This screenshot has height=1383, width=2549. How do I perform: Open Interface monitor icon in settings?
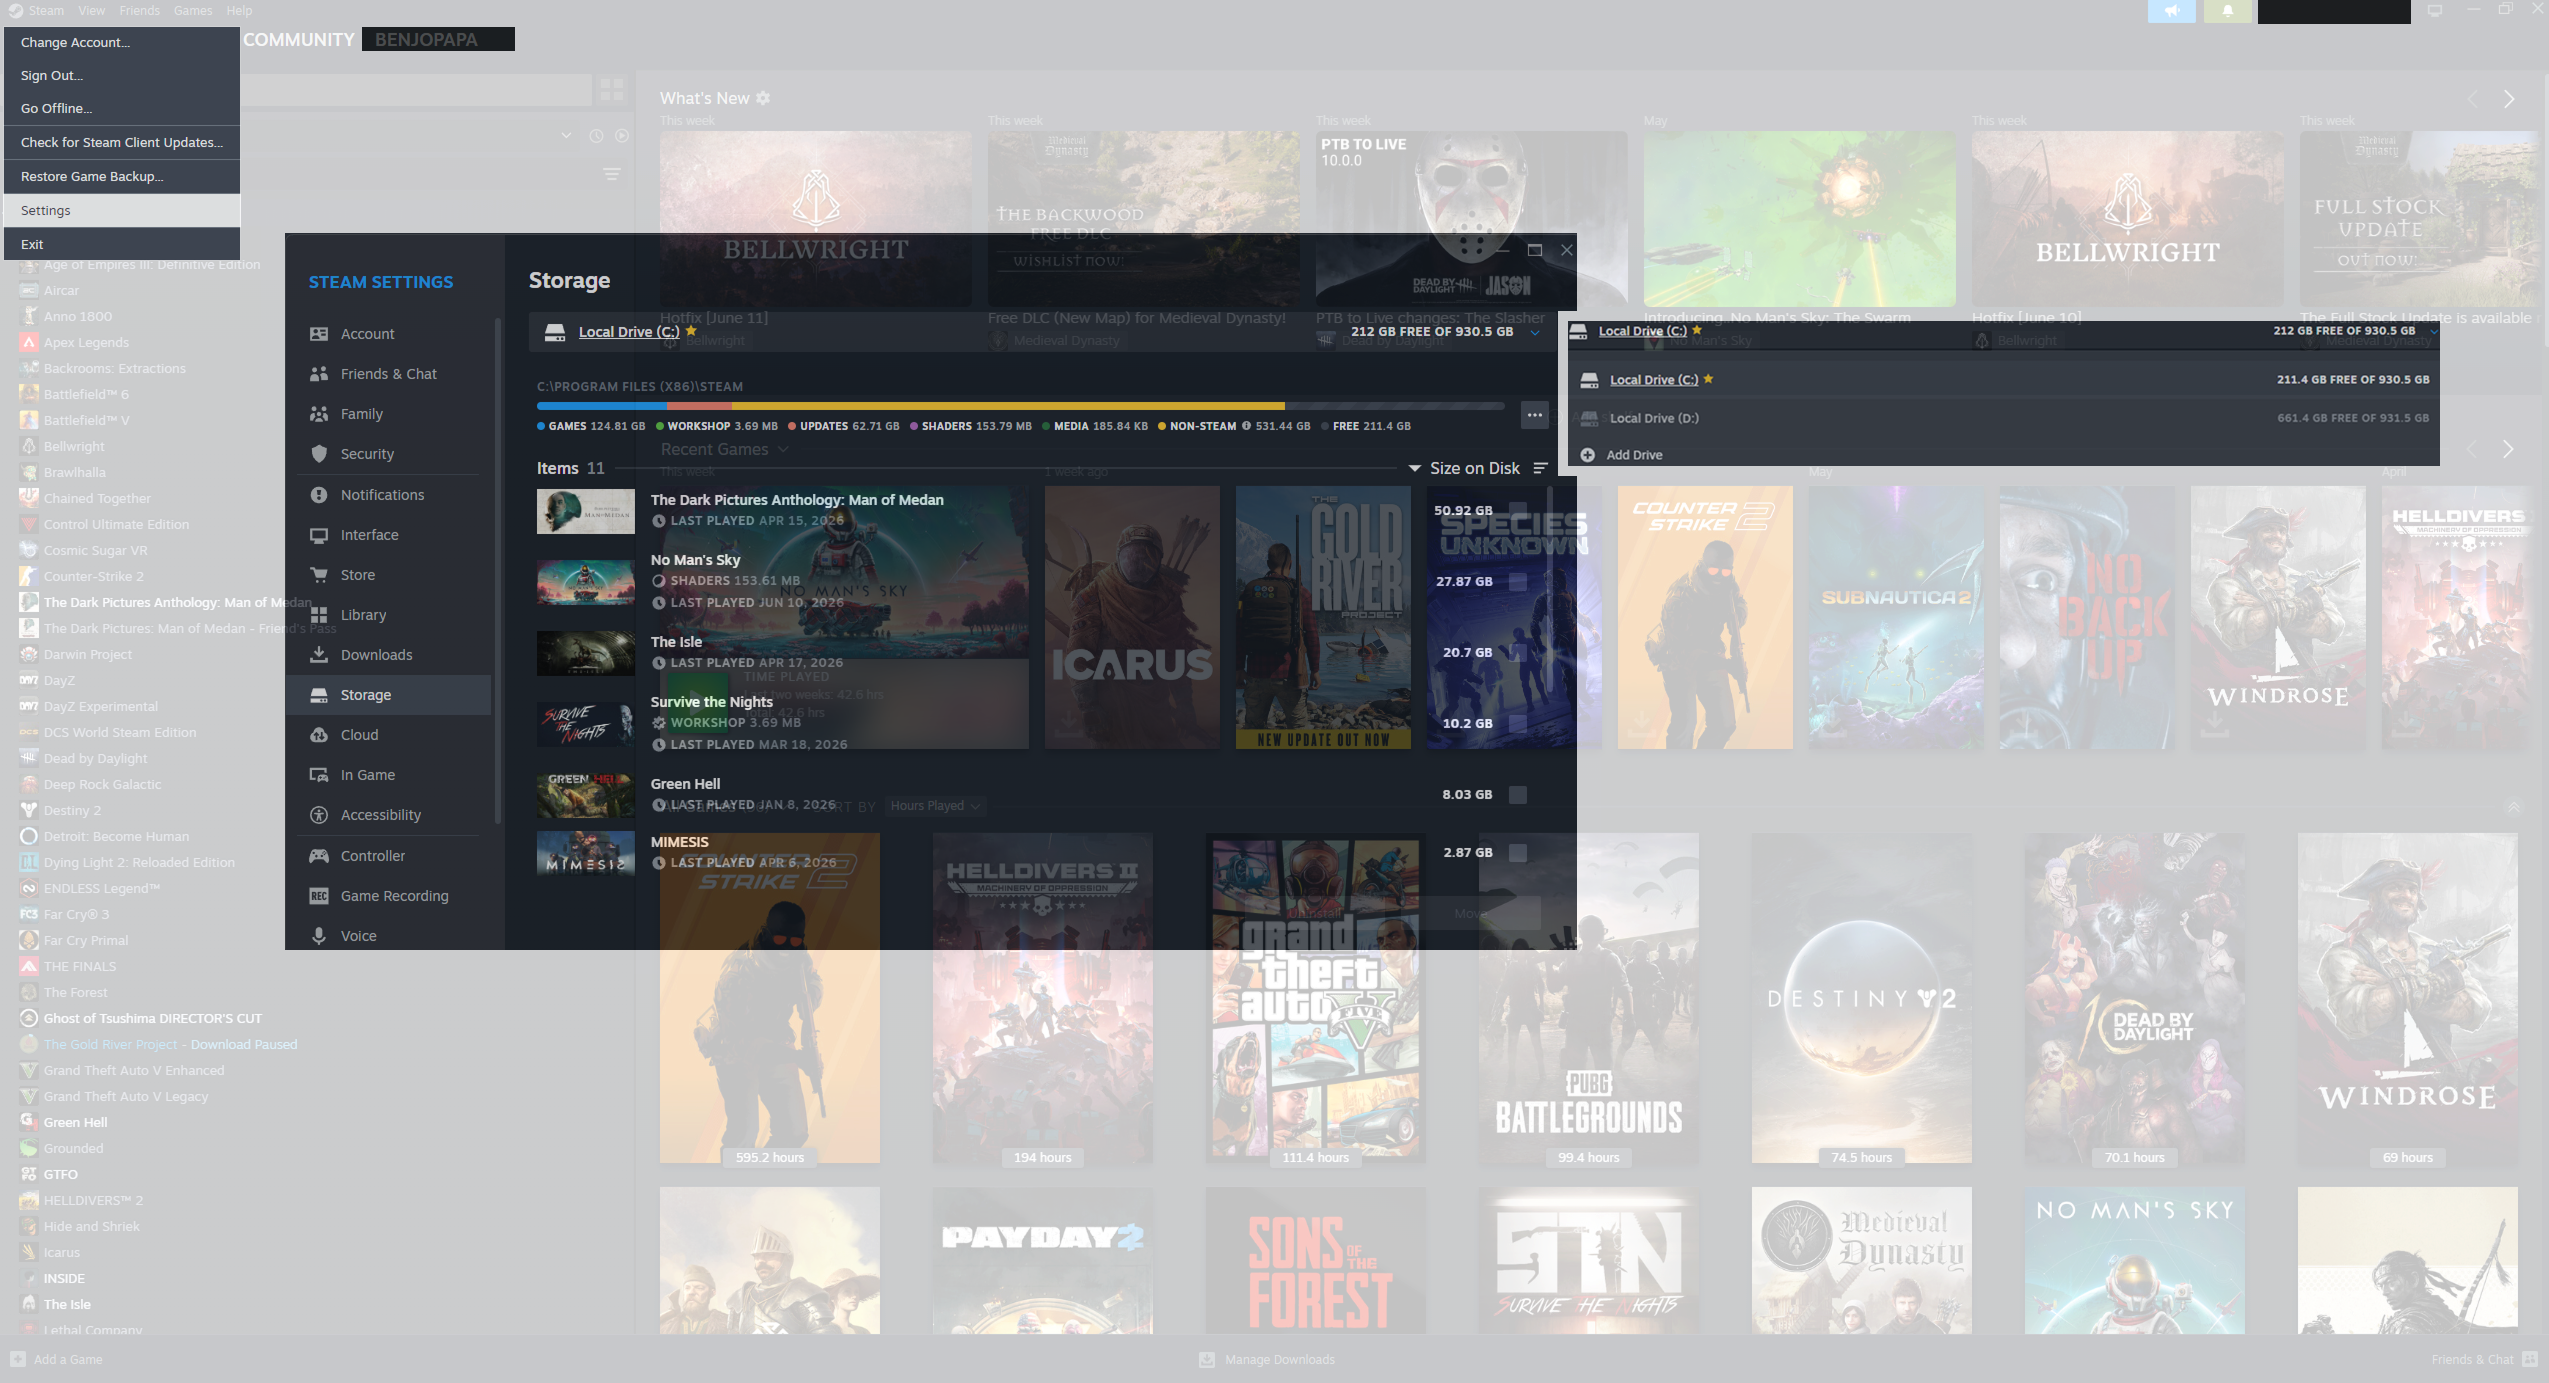[x=319, y=535]
